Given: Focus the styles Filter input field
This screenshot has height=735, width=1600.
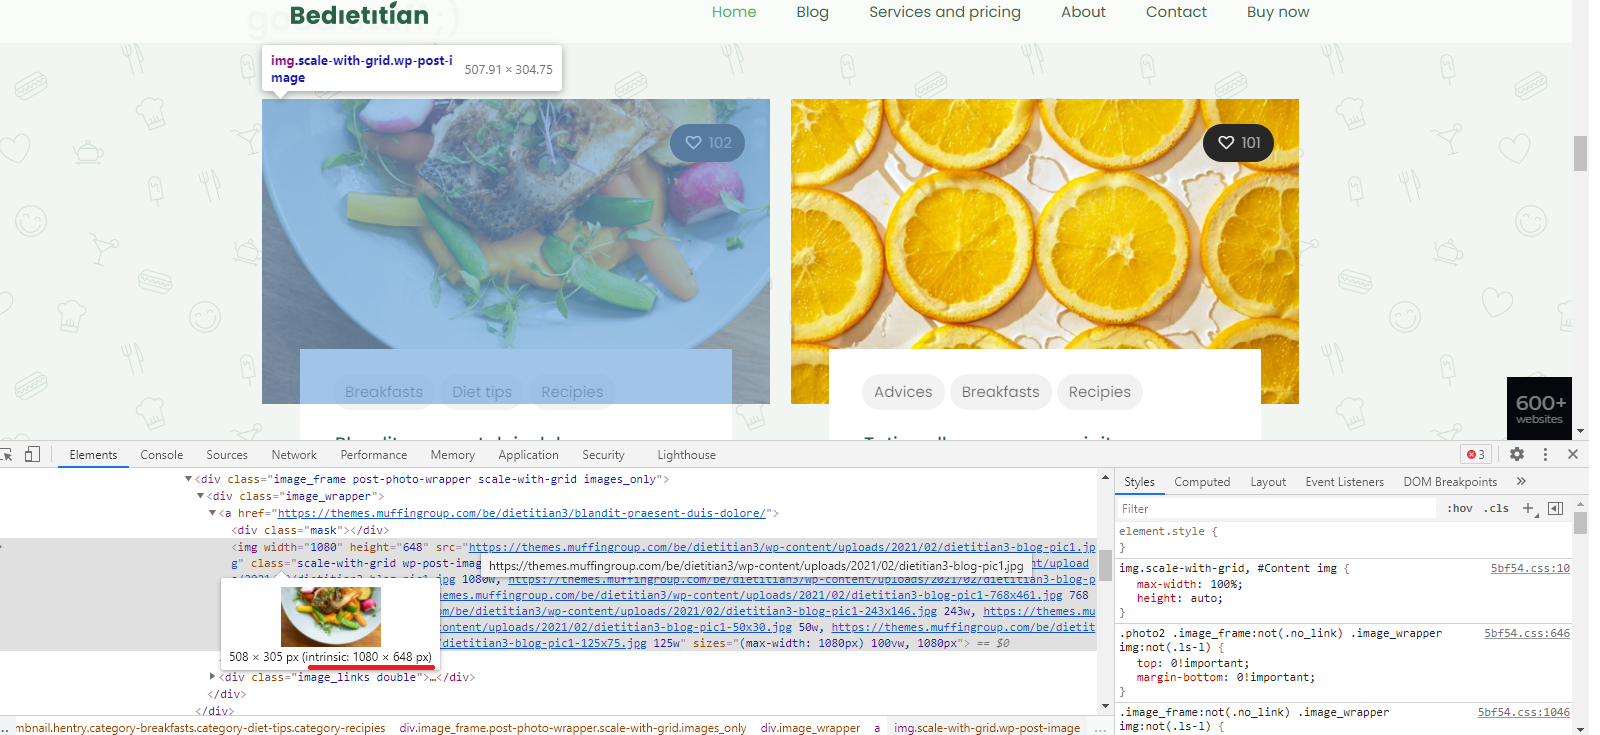Looking at the screenshot, I should [1277, 509].
